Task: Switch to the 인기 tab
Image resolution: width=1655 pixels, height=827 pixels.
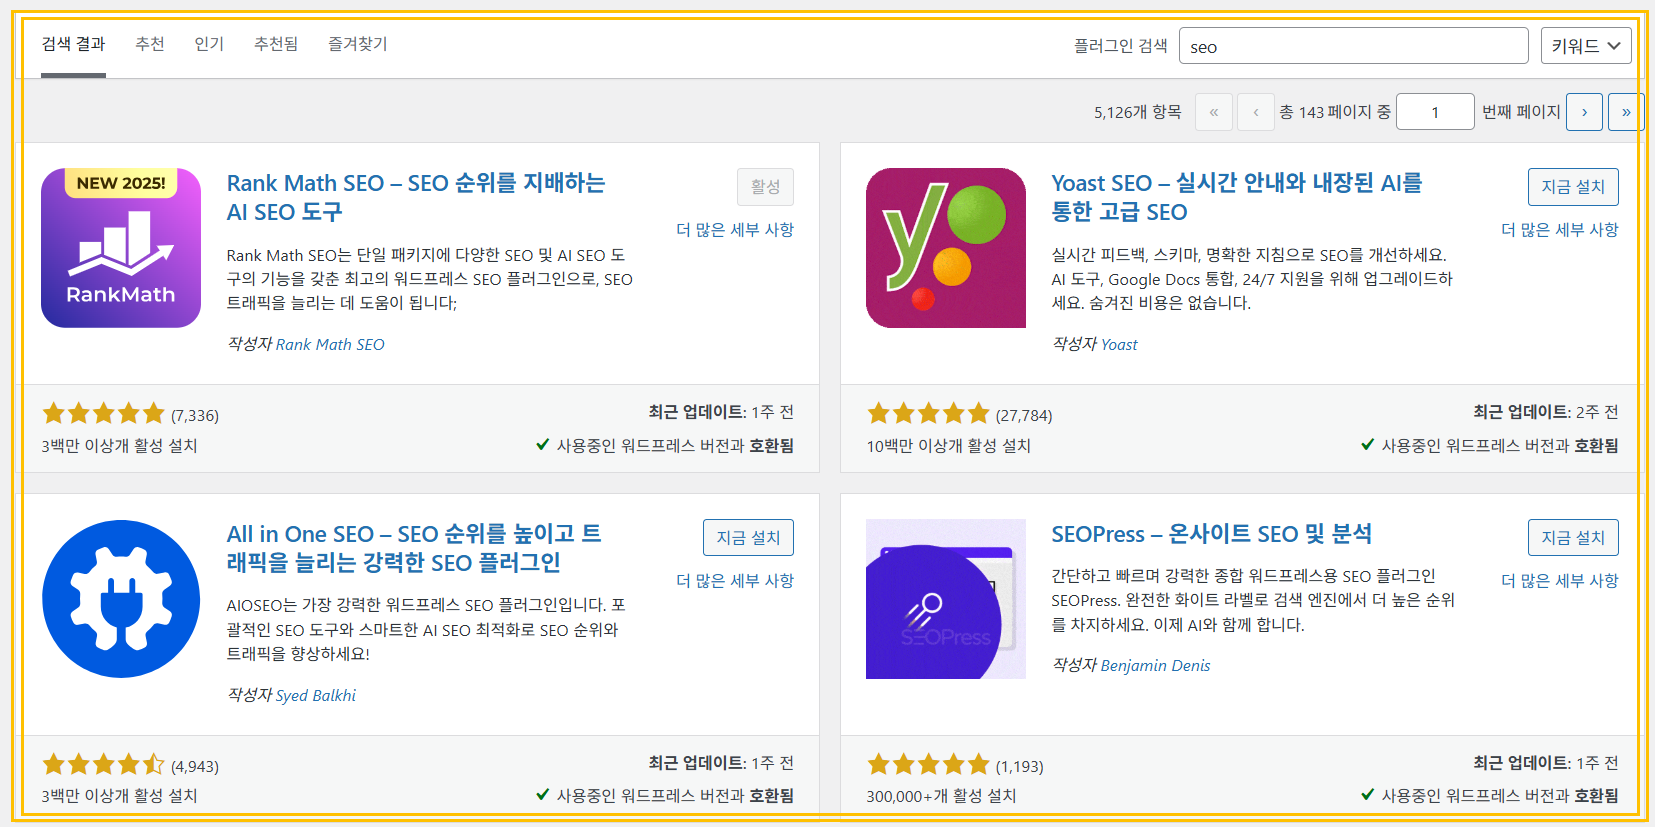Action: point(208,44)
